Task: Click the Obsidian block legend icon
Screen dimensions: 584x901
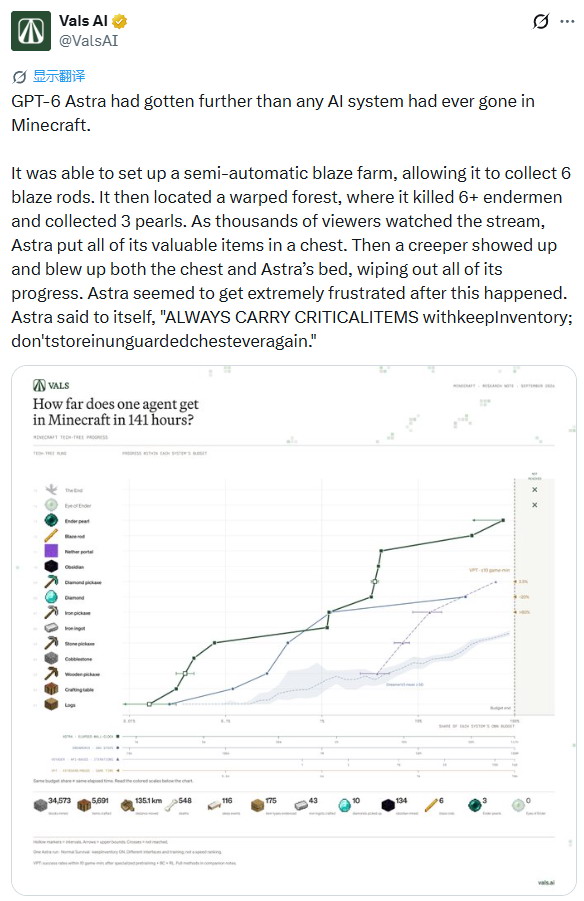Action: click(51, 566)
